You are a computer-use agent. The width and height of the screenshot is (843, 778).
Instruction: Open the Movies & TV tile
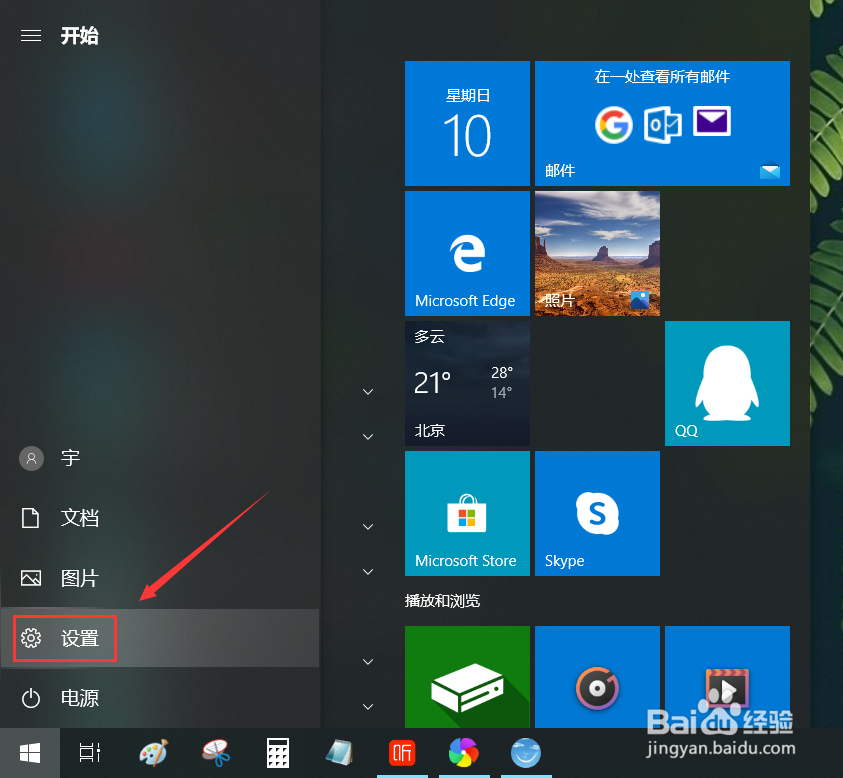point(727,677)
